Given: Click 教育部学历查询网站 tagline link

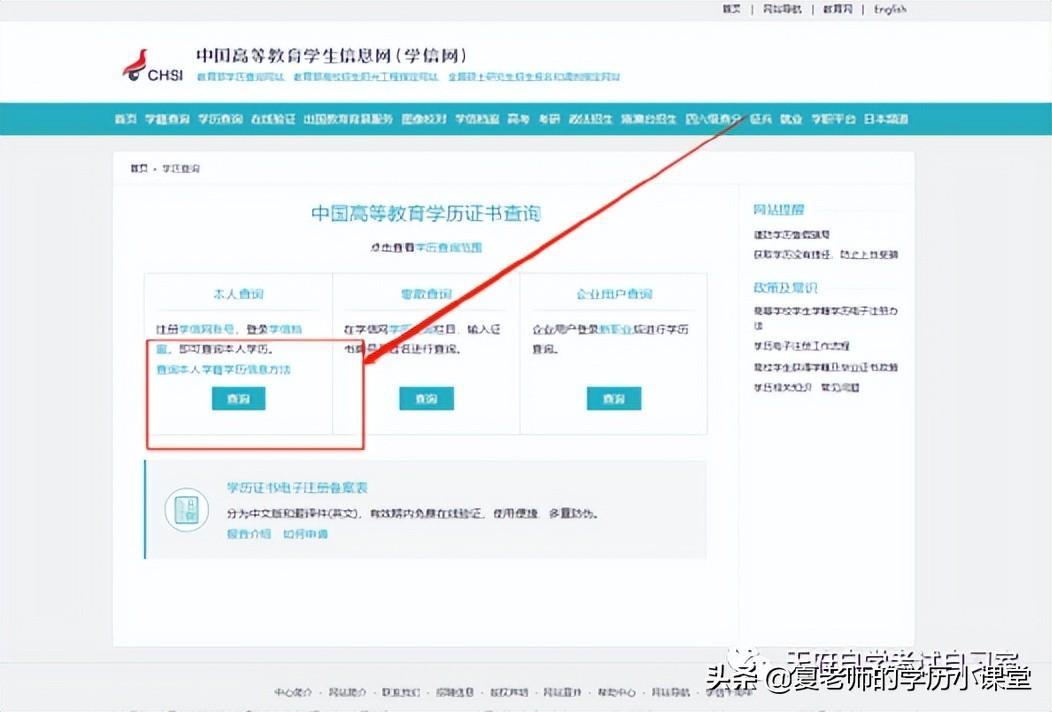Looking at the screenshot, I should (x=241, y=77).
